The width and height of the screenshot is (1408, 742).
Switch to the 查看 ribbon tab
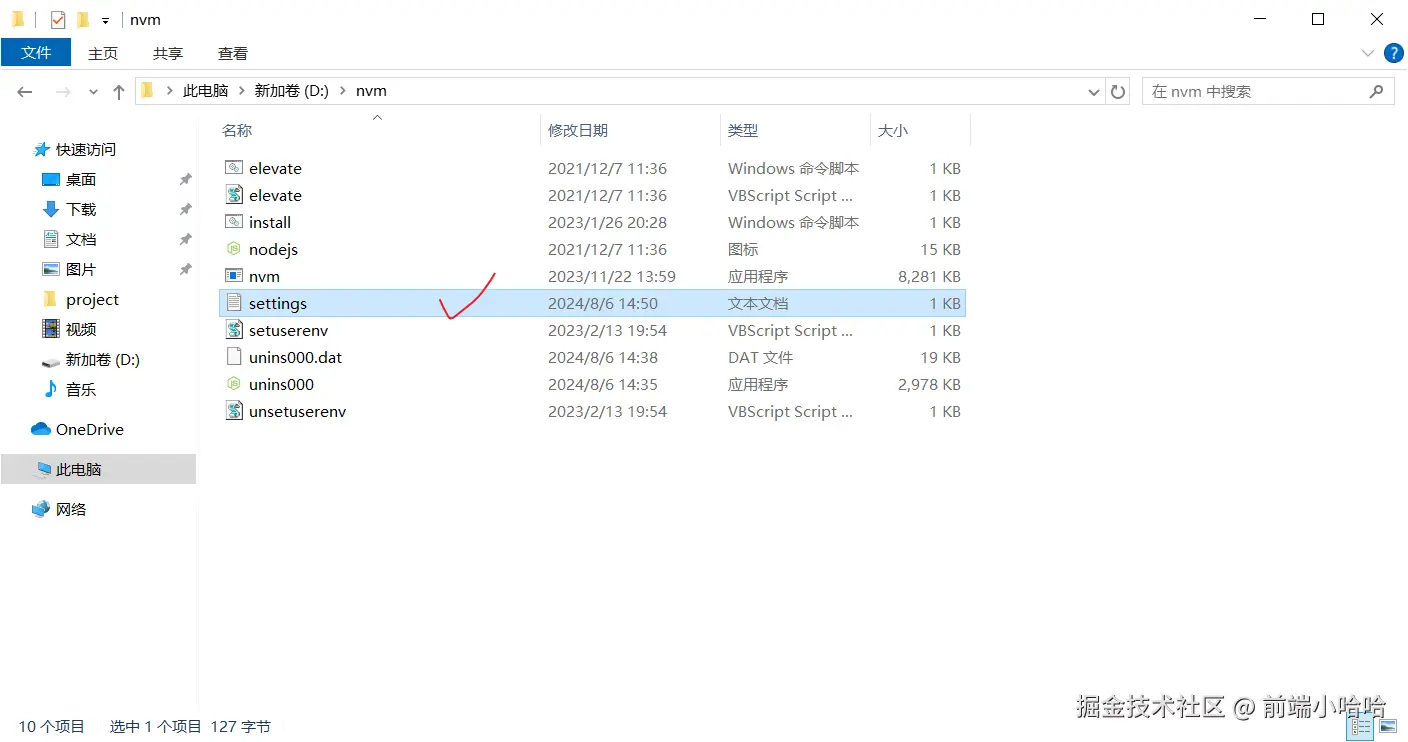pos(232,53)
